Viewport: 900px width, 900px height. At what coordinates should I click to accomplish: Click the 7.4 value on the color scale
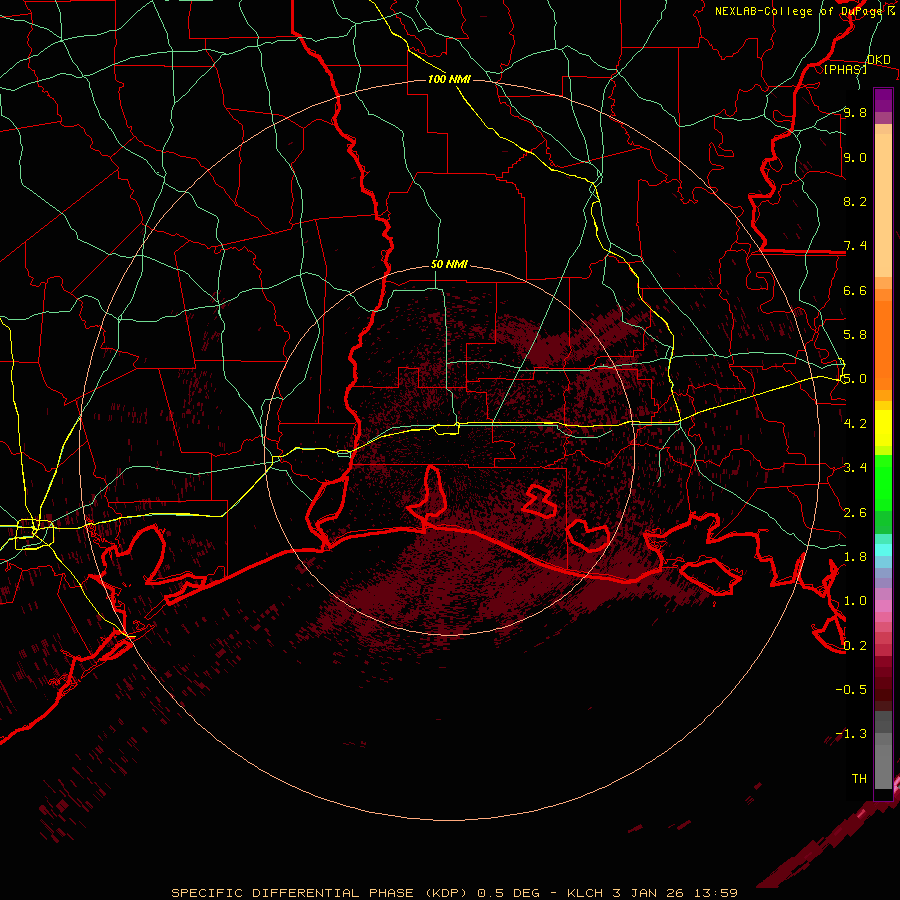855,246
